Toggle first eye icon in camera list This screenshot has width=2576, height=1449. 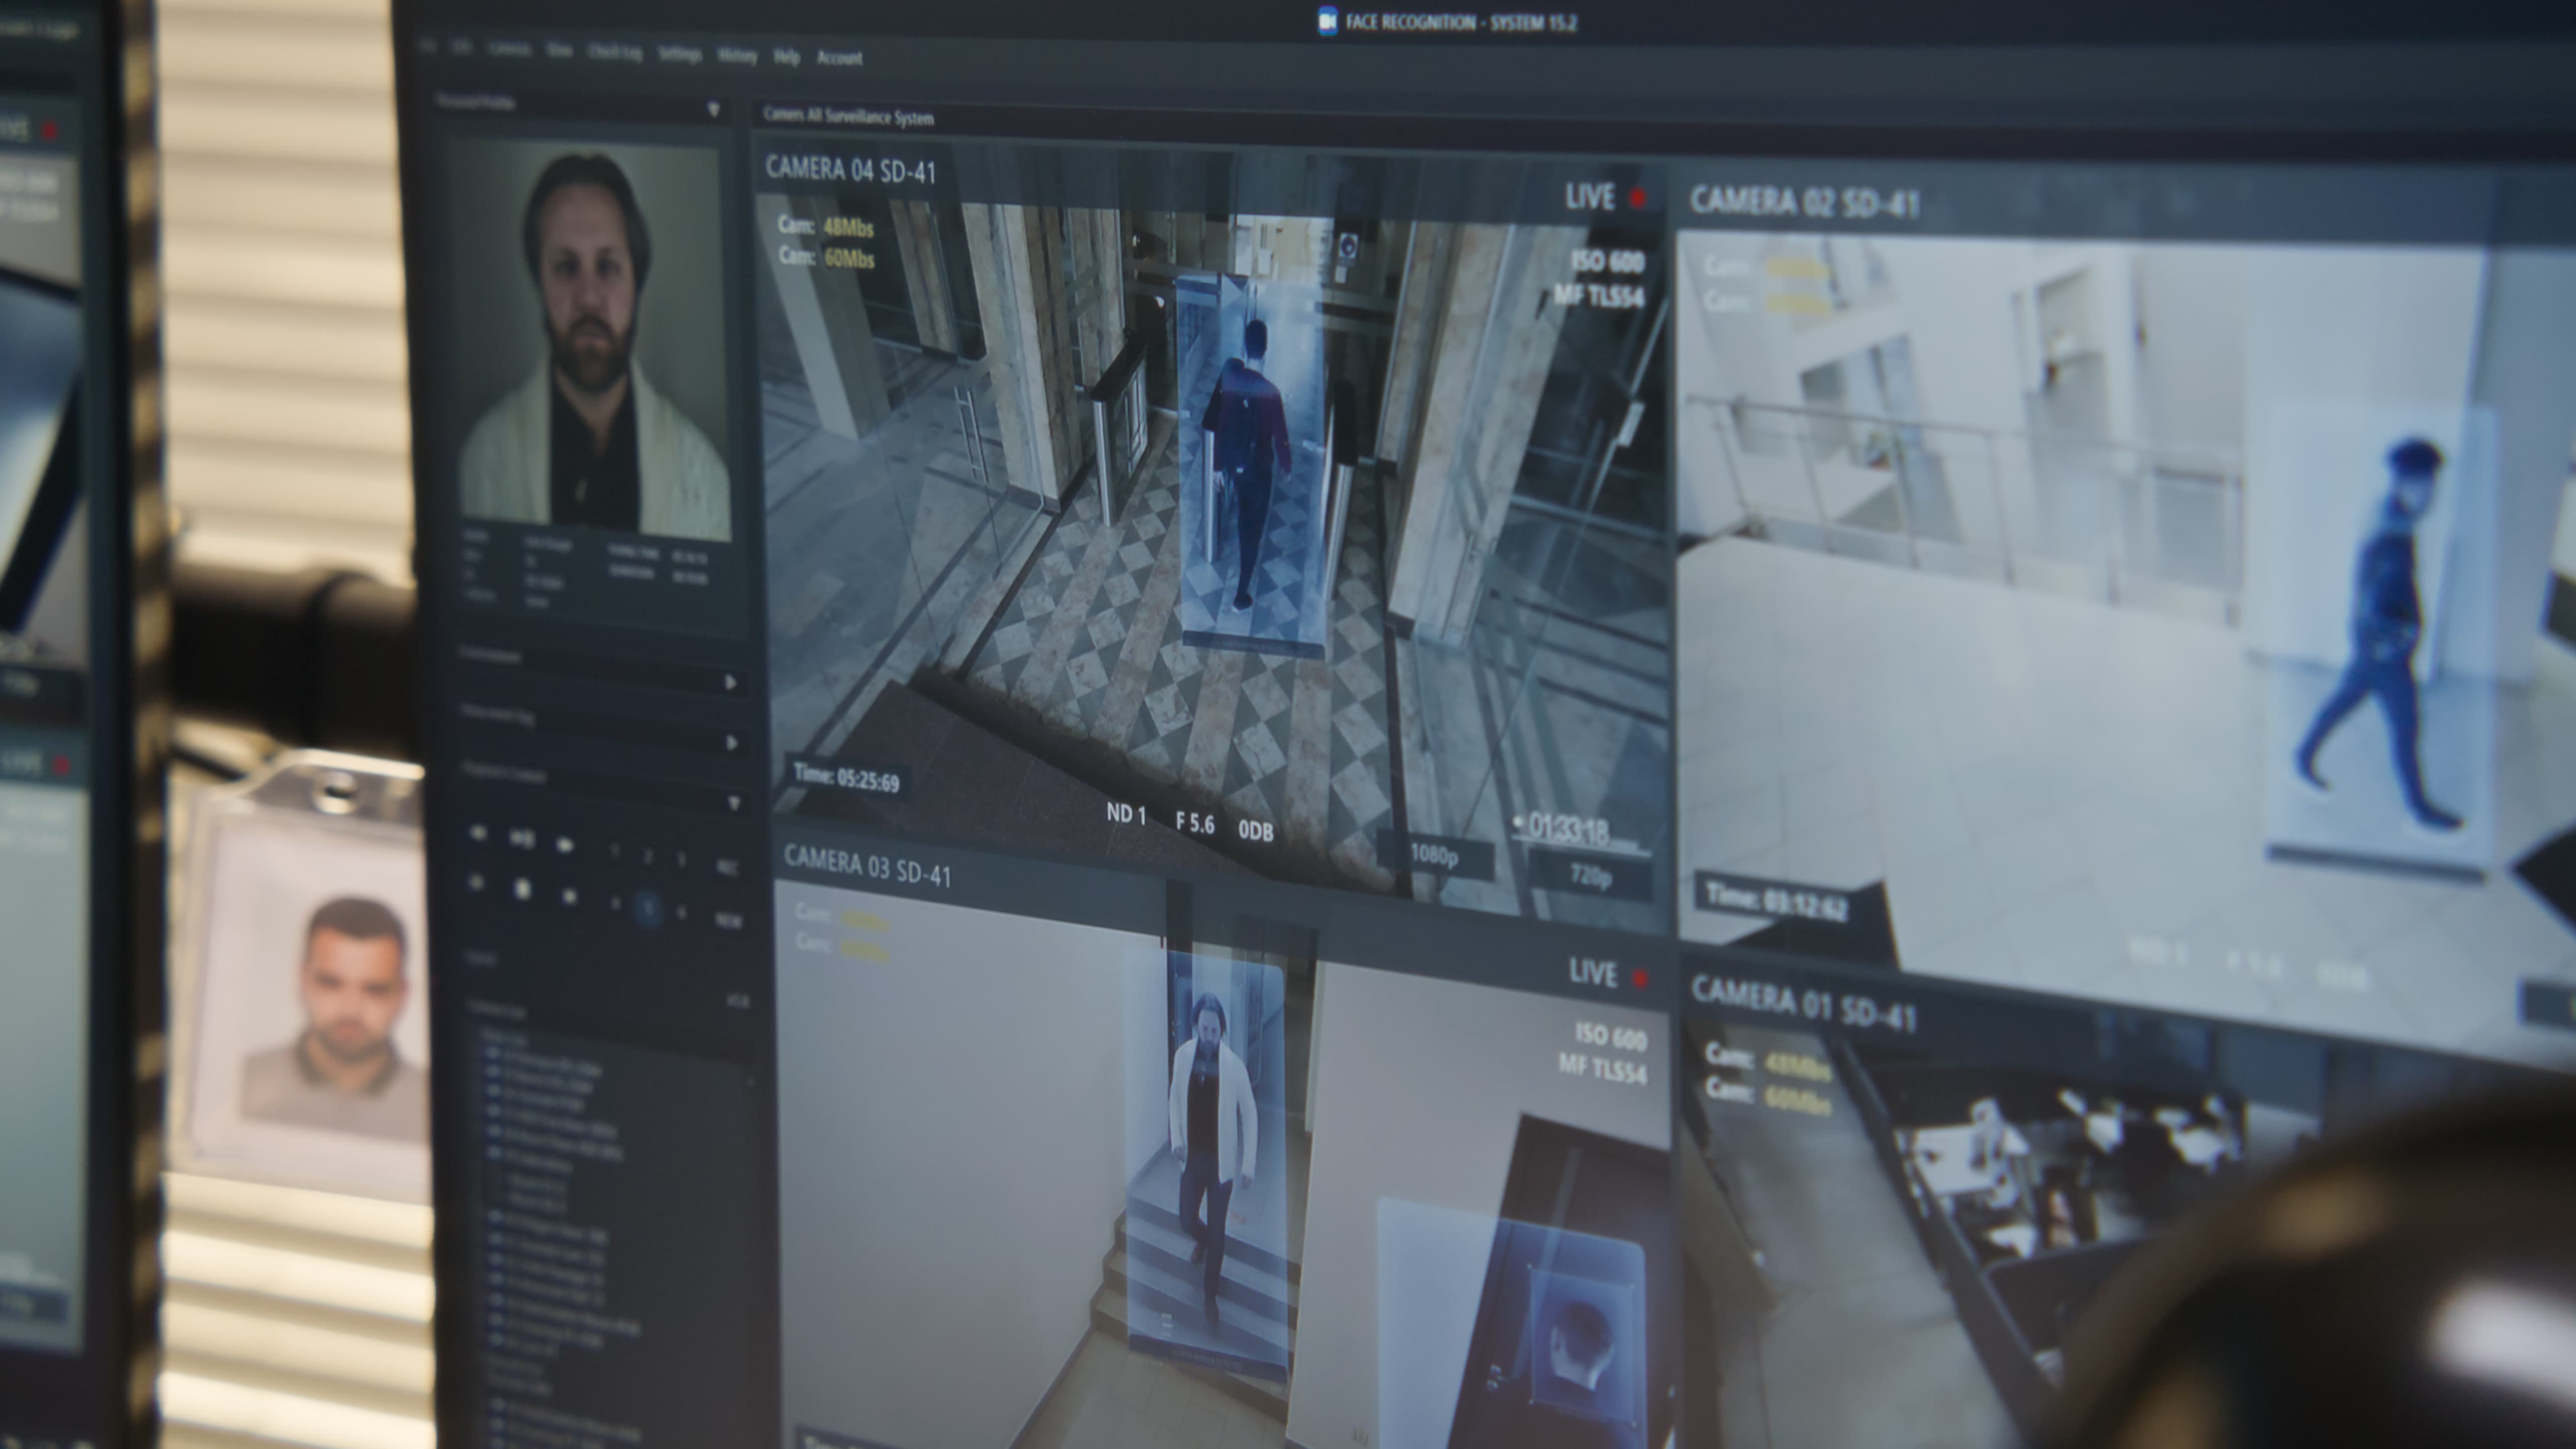coord(492,1053)
